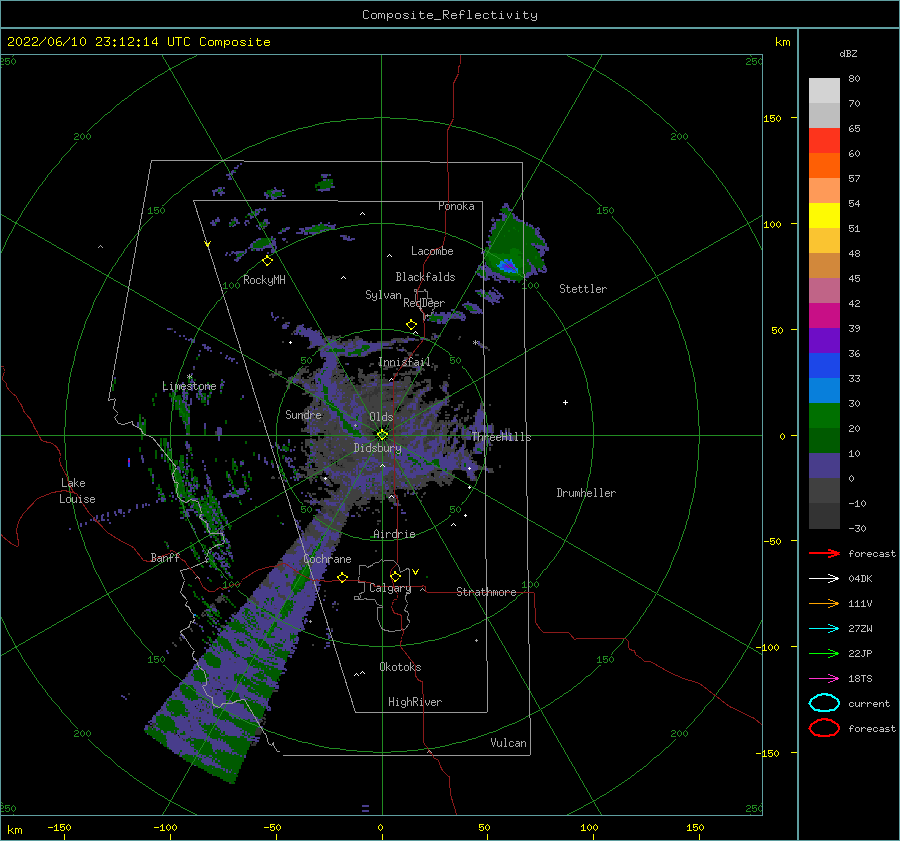The width and height of the screenshot is (900, 841).
Task: Click the yellow diamond marker near RockyMH
Action: coord(267,261)
